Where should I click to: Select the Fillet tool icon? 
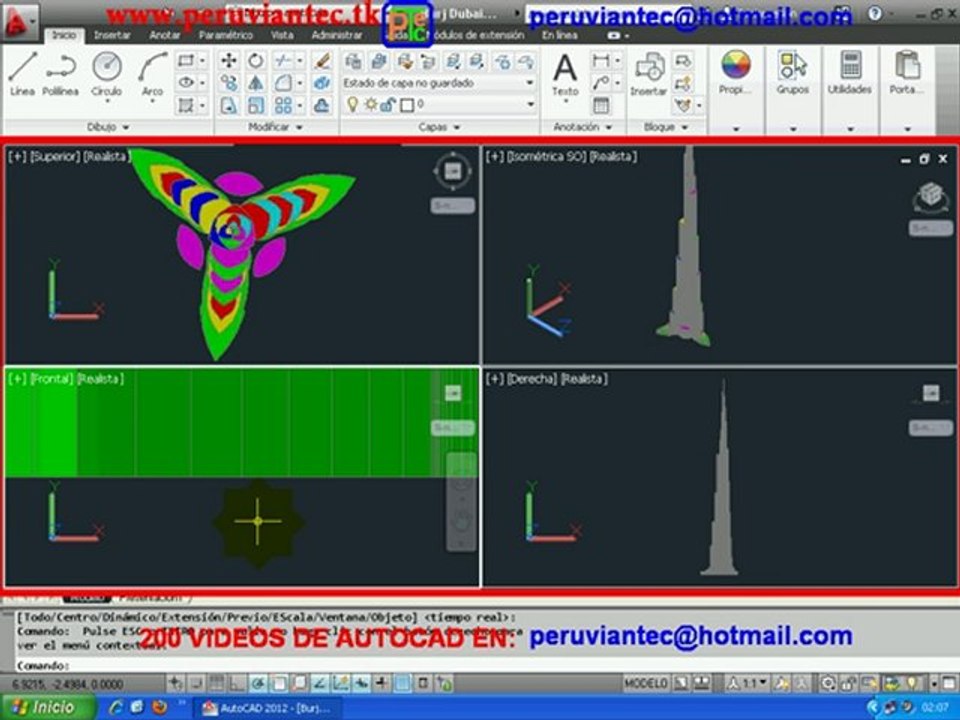tap(282, 83)
